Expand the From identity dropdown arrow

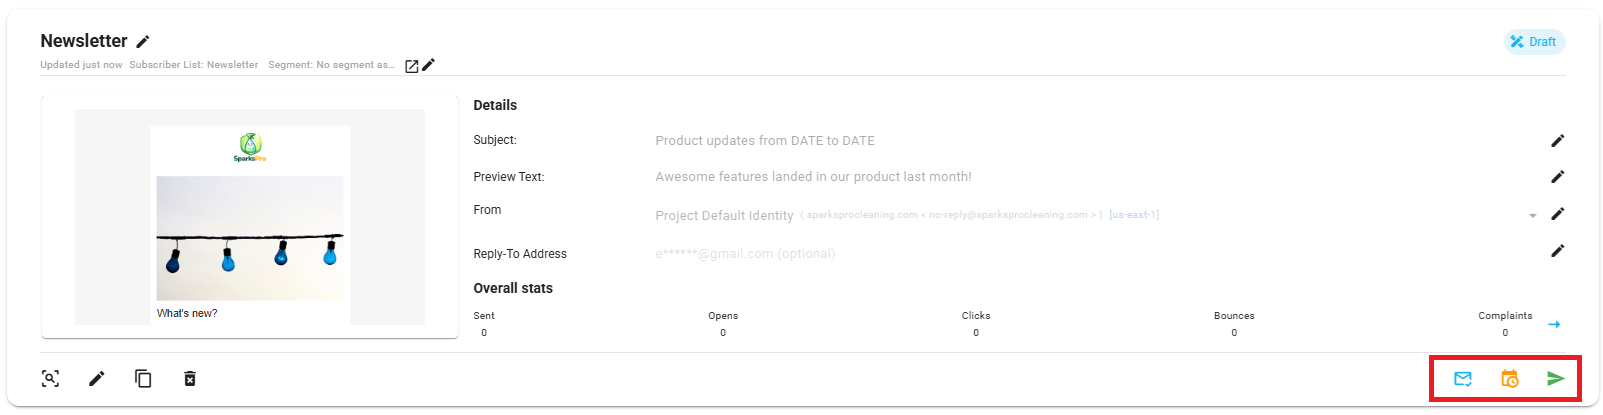pos(1532,216)
